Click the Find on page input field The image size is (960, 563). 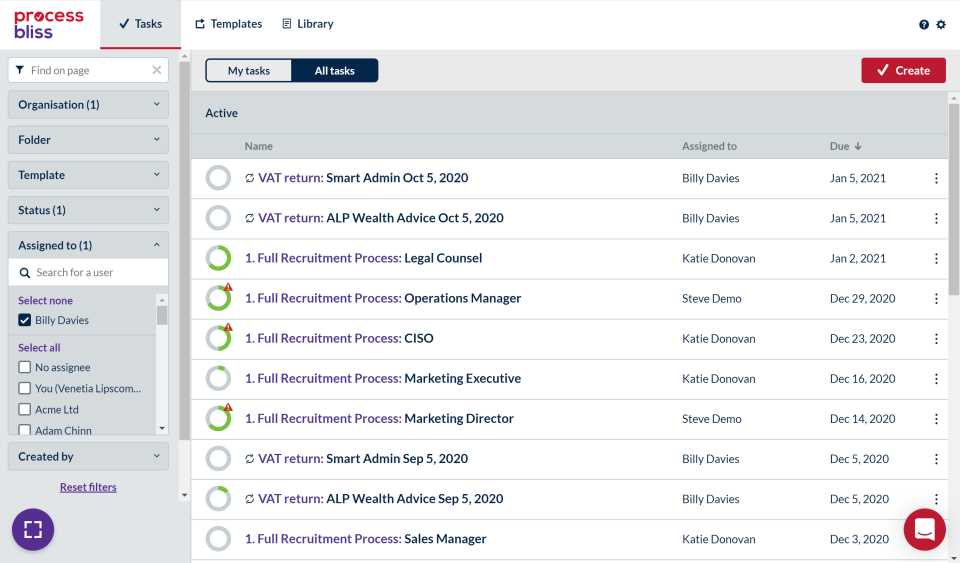(88, 70)
